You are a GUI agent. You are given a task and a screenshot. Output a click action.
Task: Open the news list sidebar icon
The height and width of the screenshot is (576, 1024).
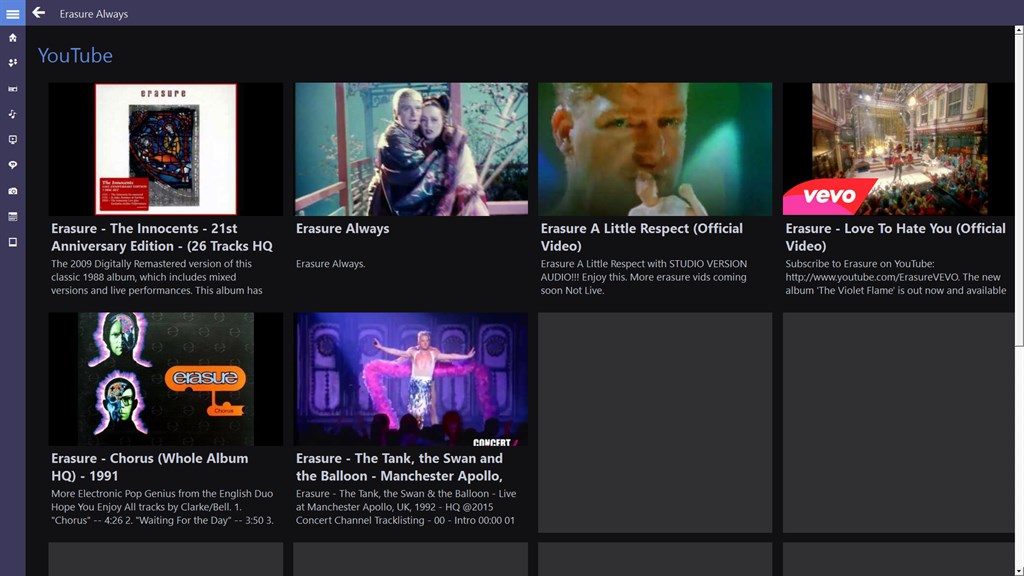click(12, 216)
